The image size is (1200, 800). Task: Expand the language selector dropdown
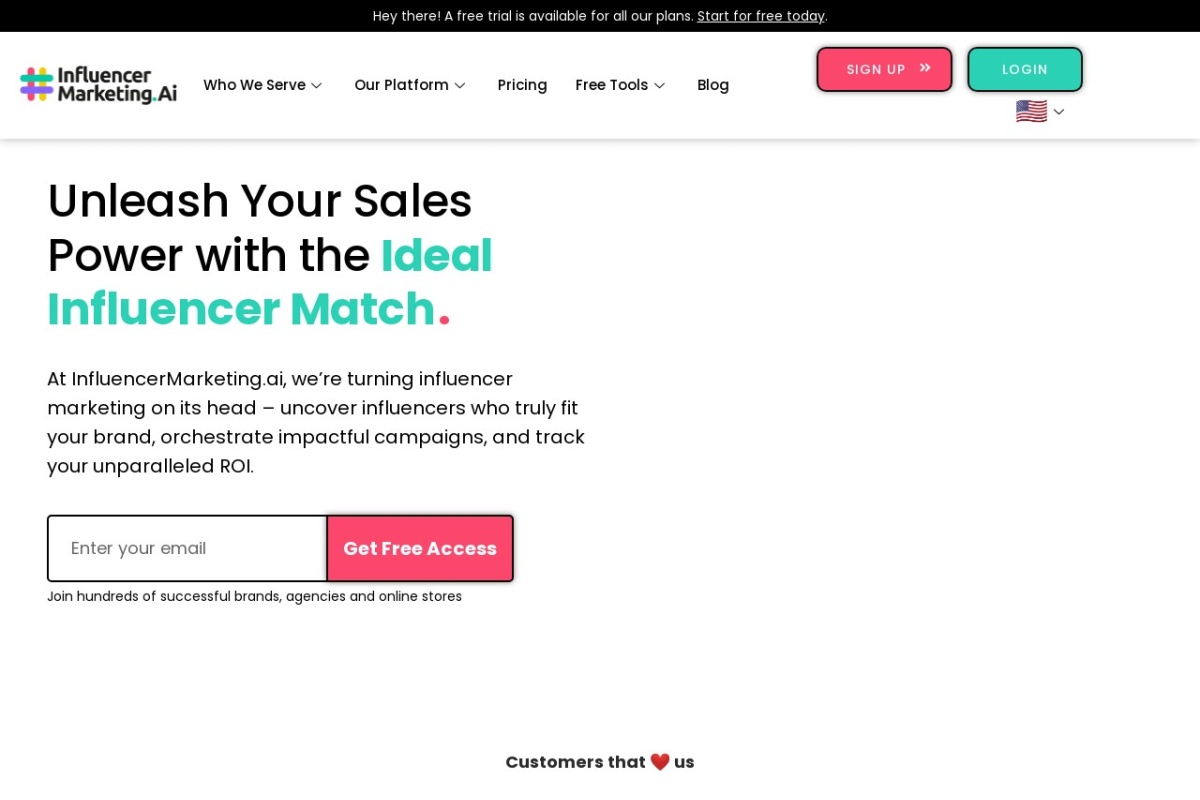coord(1058,111)
